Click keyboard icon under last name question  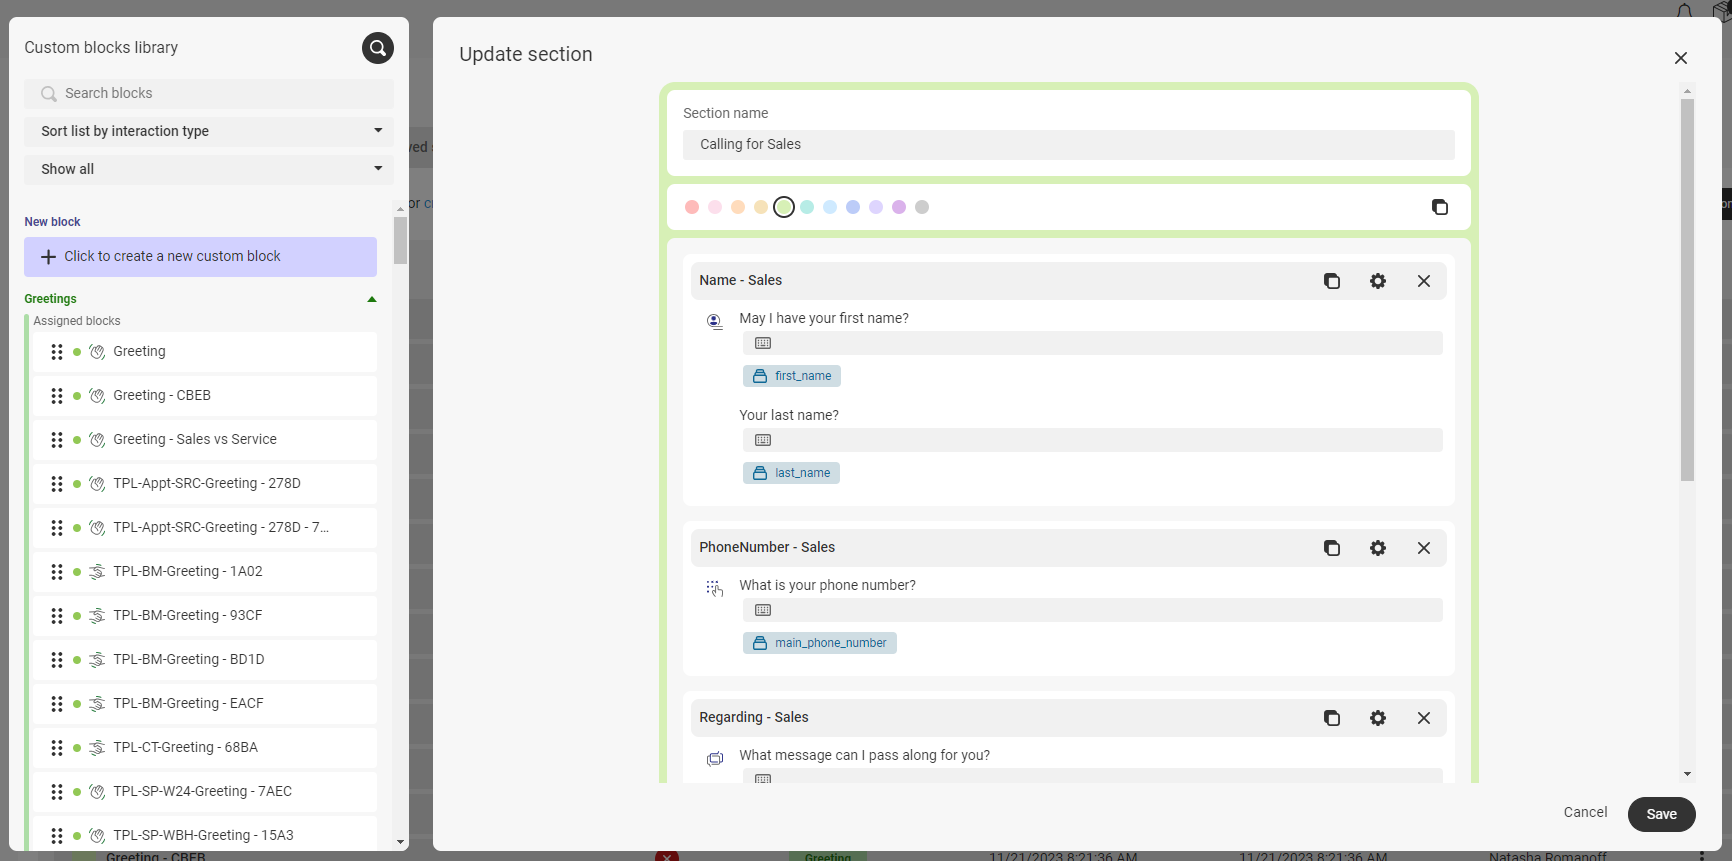click(763, 440)
